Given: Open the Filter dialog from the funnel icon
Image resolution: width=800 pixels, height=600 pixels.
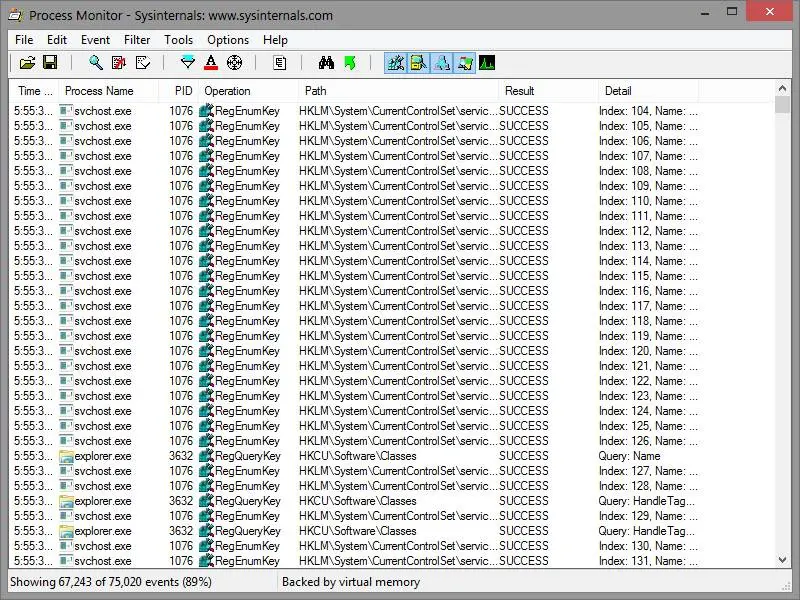Looking at the screenshot, I should click(x=187, y=63).
